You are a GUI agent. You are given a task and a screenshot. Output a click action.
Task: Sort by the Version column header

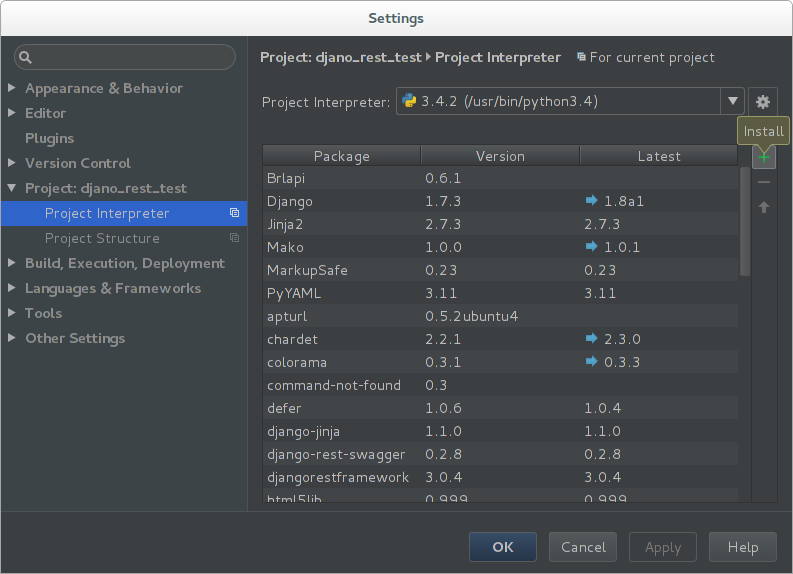tap(500, 156)
